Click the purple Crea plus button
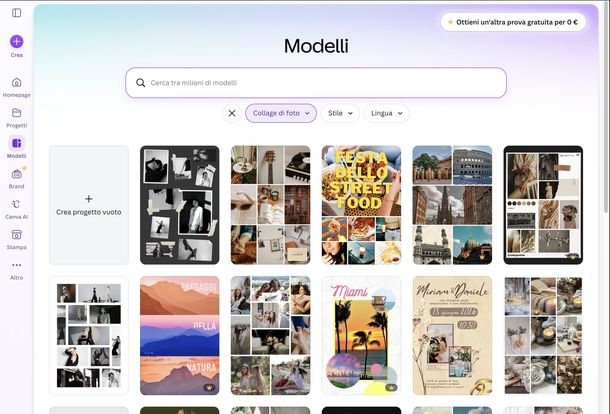 coord(16,42)
